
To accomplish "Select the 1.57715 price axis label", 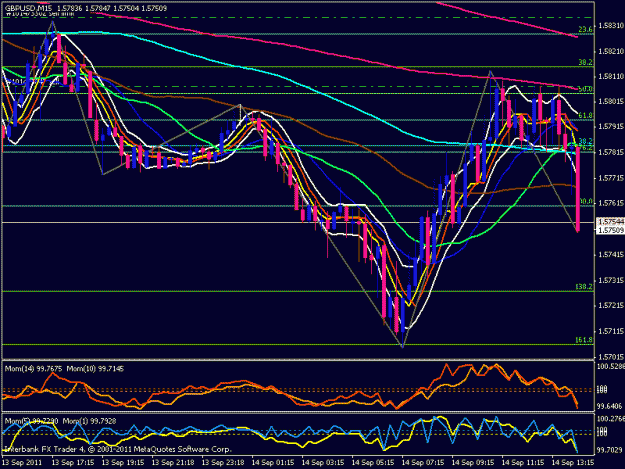I will coord(611,178).
